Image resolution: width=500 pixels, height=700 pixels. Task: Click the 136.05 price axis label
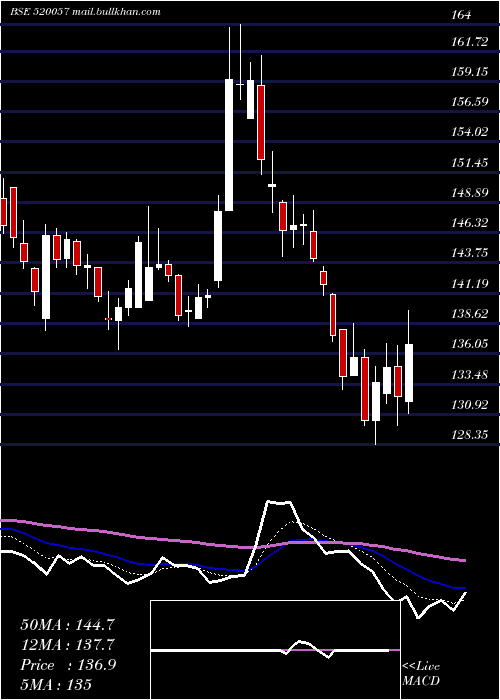click(469, 344)
